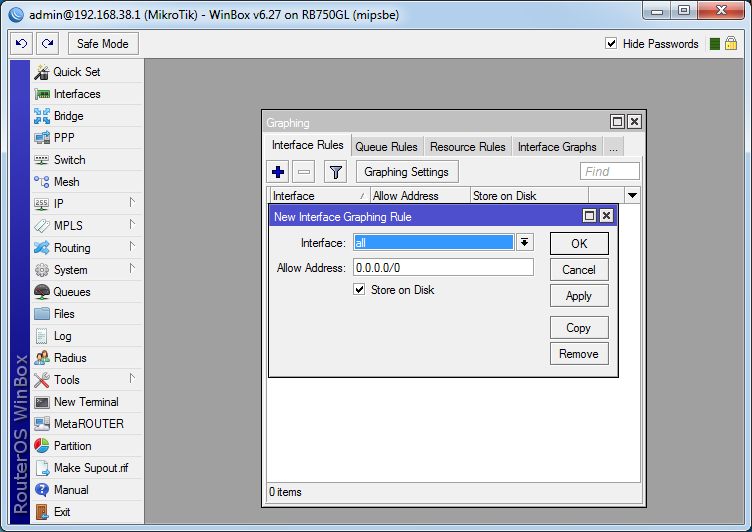Click the padlock icon in top bar
Viewport: 752px width, 532px height.
731,44
